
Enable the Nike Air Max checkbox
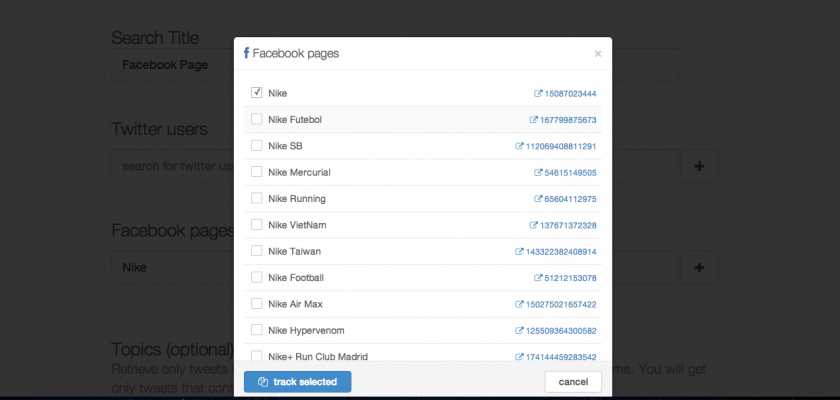(257, 303)
